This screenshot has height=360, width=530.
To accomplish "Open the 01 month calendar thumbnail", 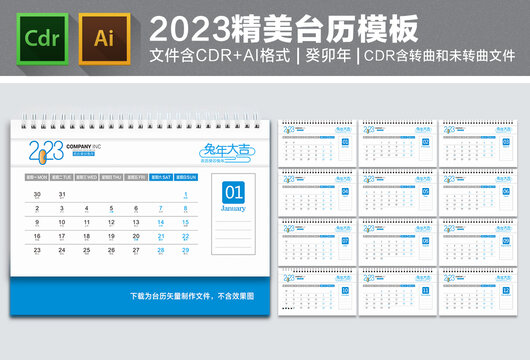I will tap(317, 143).
